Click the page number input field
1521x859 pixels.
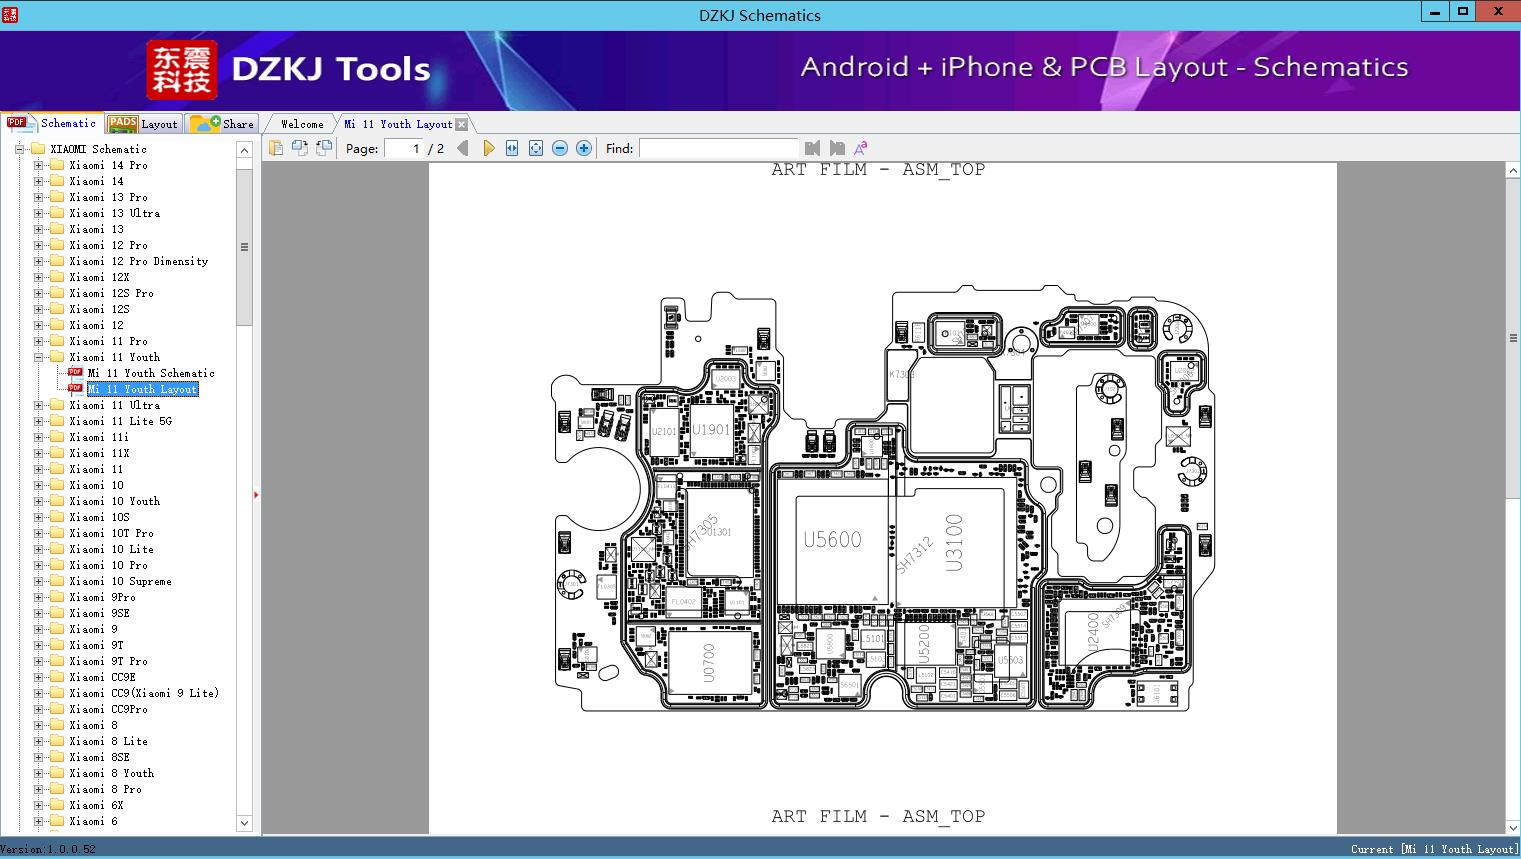click(403, 148)
